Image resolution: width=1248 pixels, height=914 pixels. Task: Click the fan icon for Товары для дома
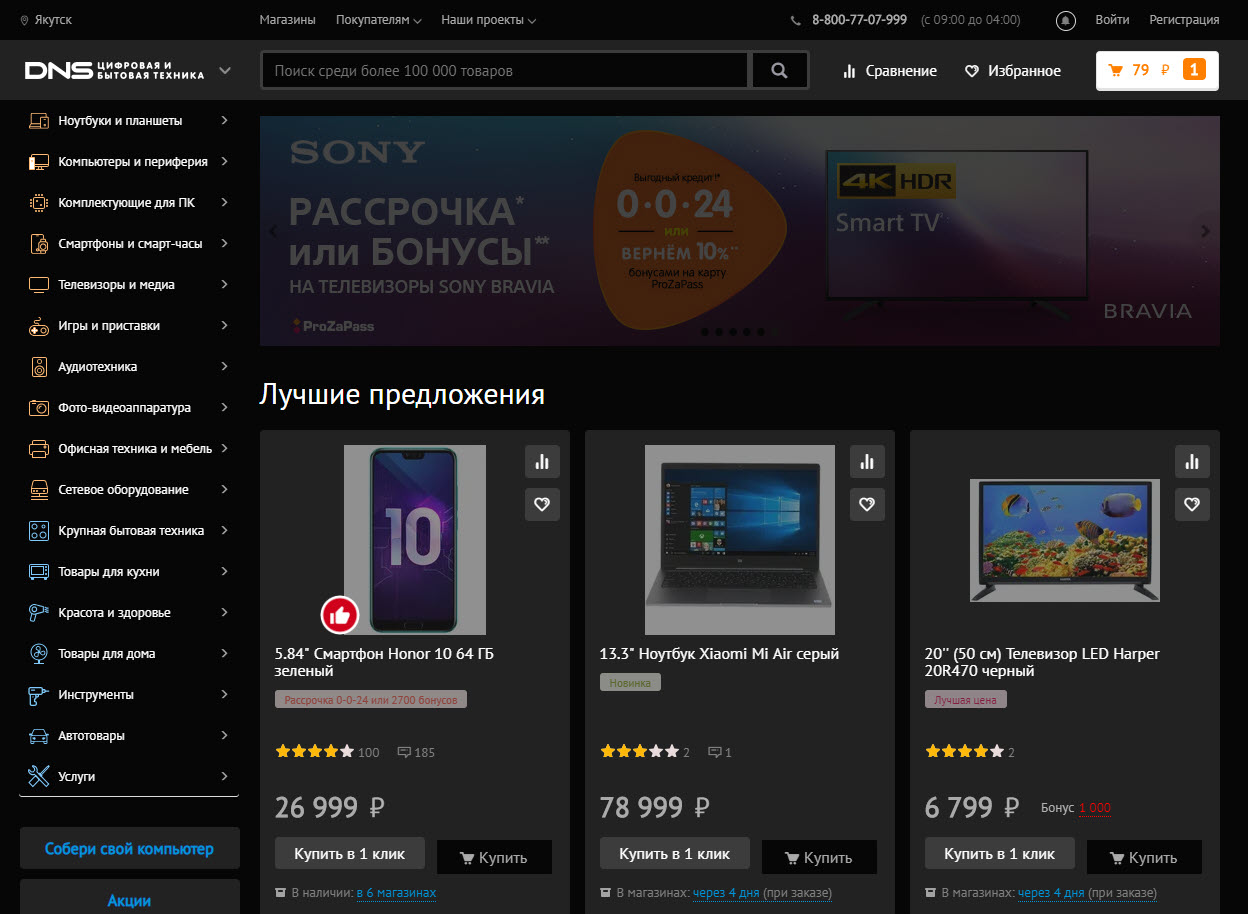(x=39, y=654)
